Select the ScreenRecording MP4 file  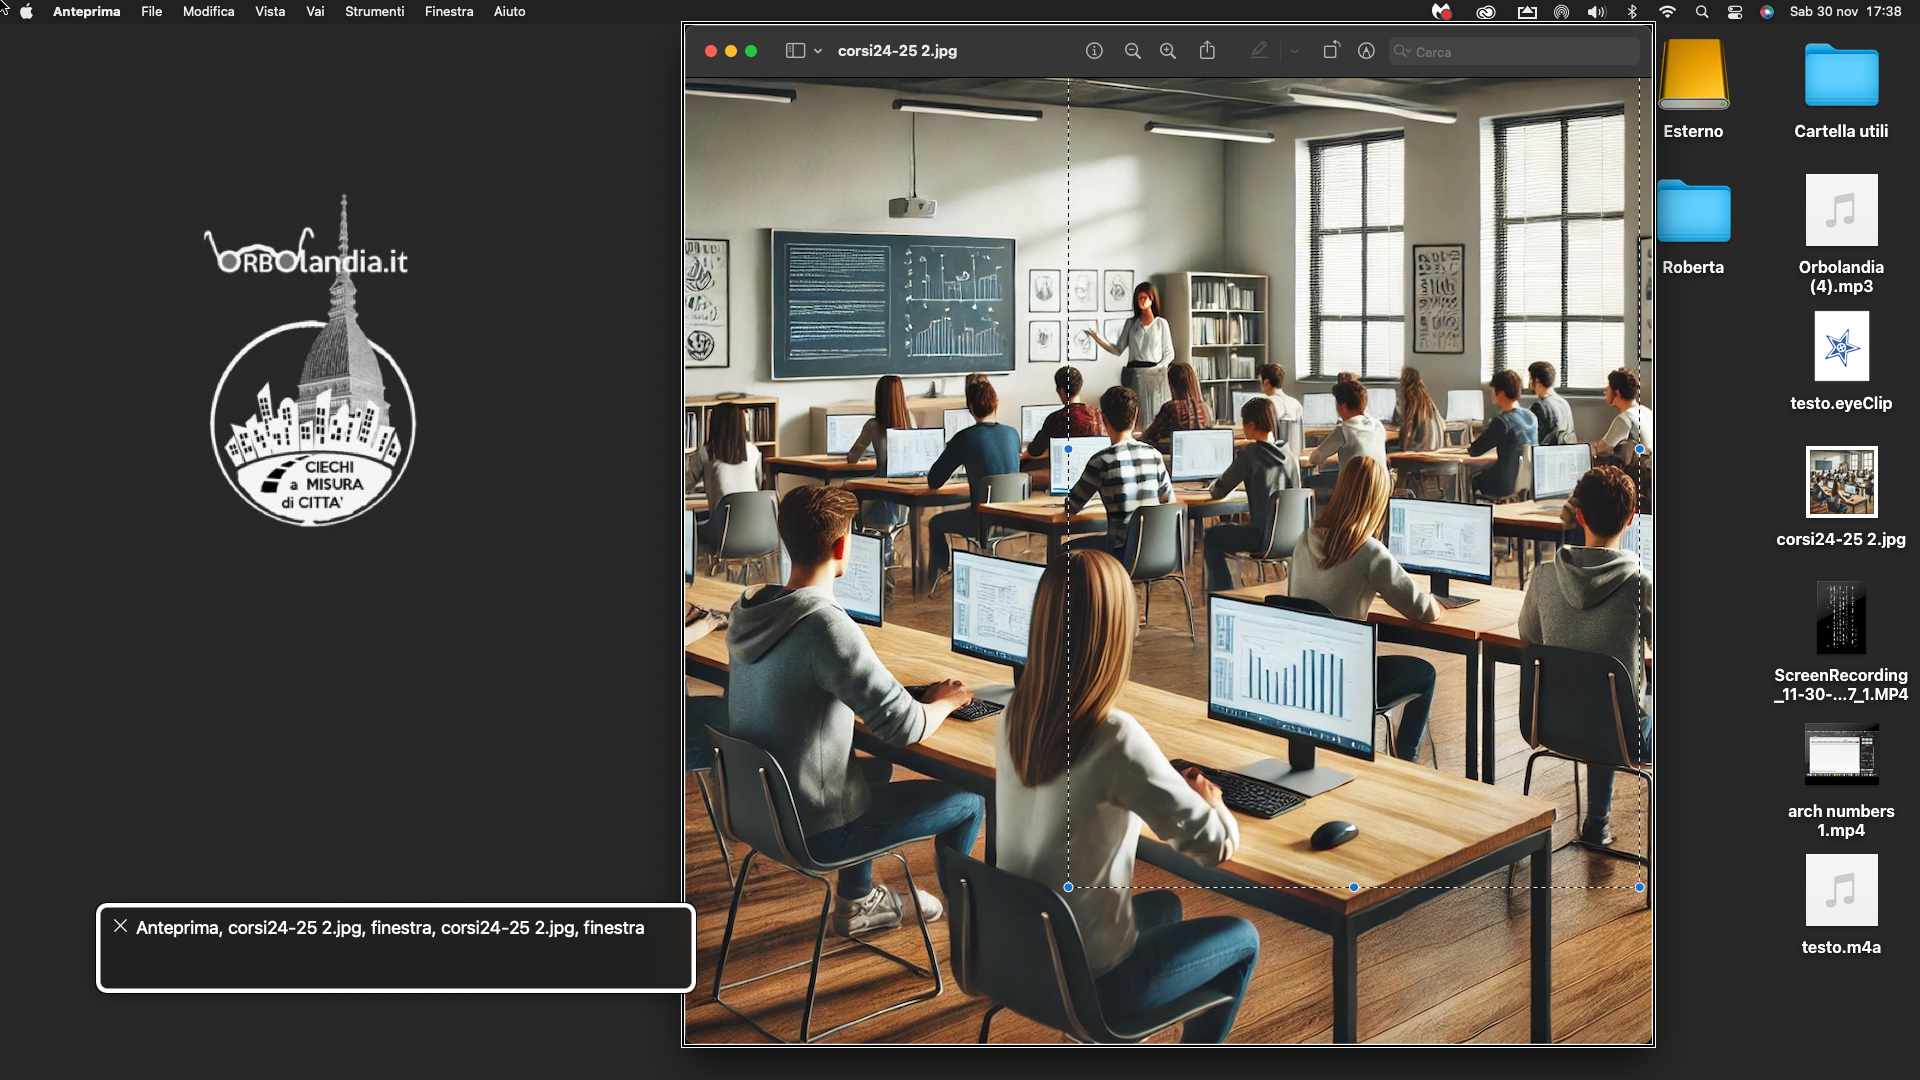pos(1841,618)
